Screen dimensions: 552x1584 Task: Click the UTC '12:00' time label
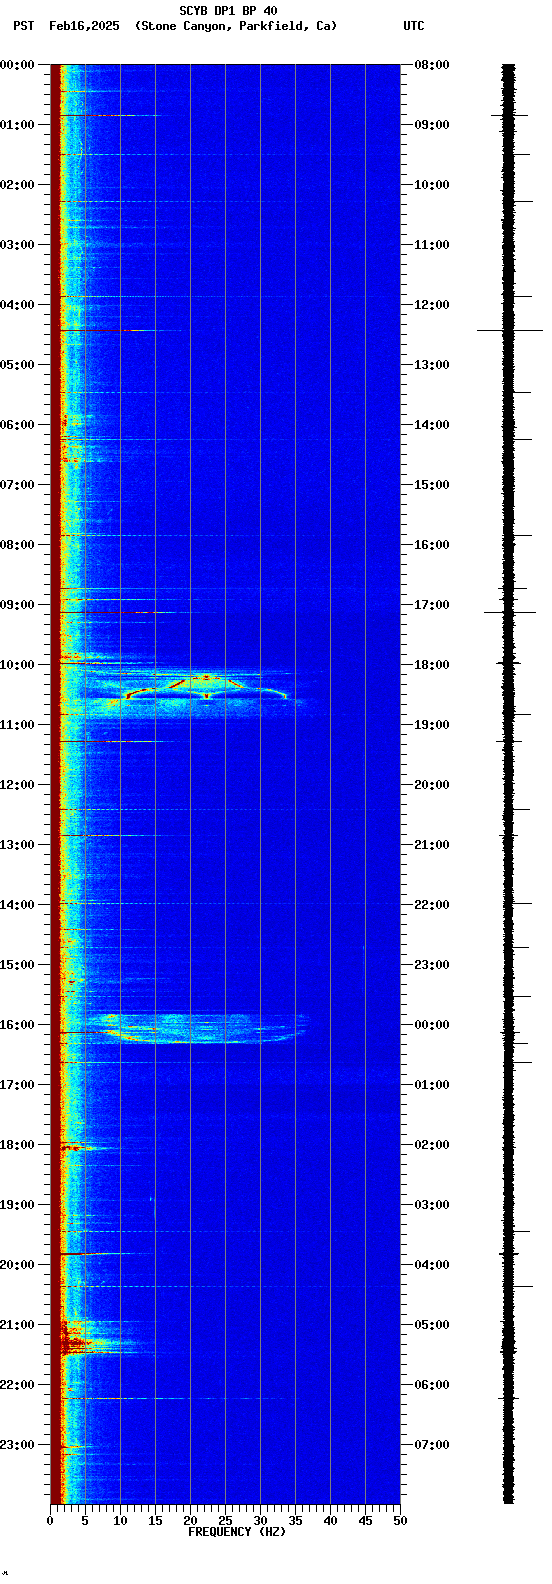pos(432,305)
